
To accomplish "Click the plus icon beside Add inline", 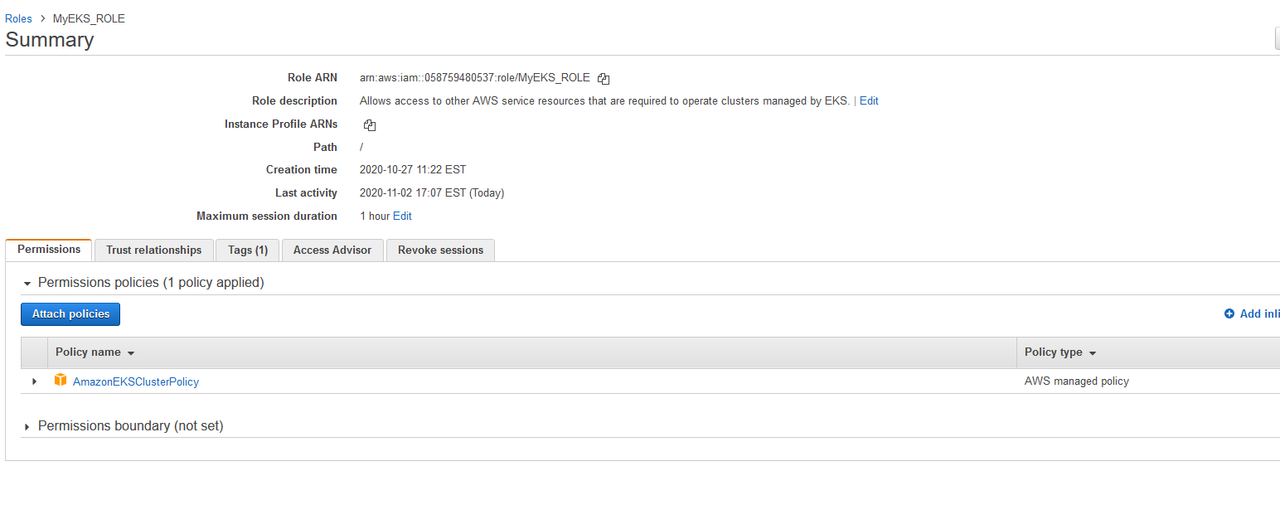I will [x=1229, y=314].
